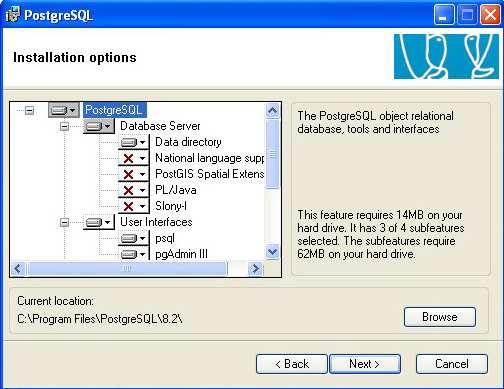Select National language support label
Viewport: 504px width, 389px height.
click(209, 158)
